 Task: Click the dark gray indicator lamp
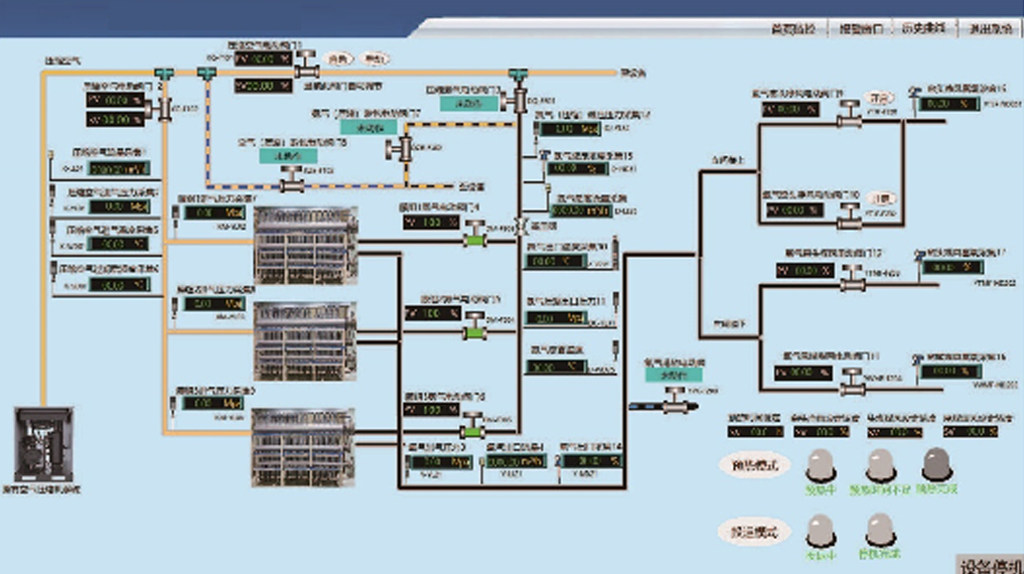pos(936,463)
